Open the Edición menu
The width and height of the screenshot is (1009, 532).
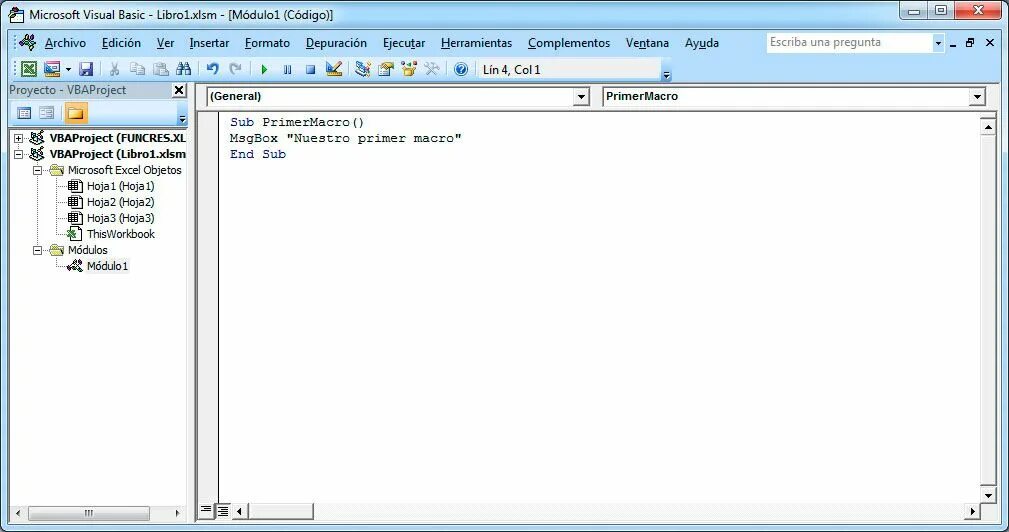point(121,43)
